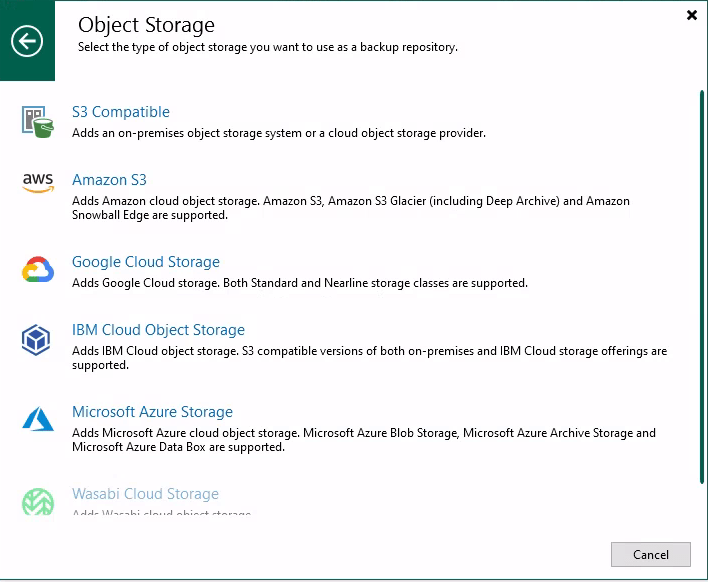Image resolution: width=708 pixels, height=582 pixels.
Task: Click the Azure Blob Storage description text
Action: [x=364, y=440]
